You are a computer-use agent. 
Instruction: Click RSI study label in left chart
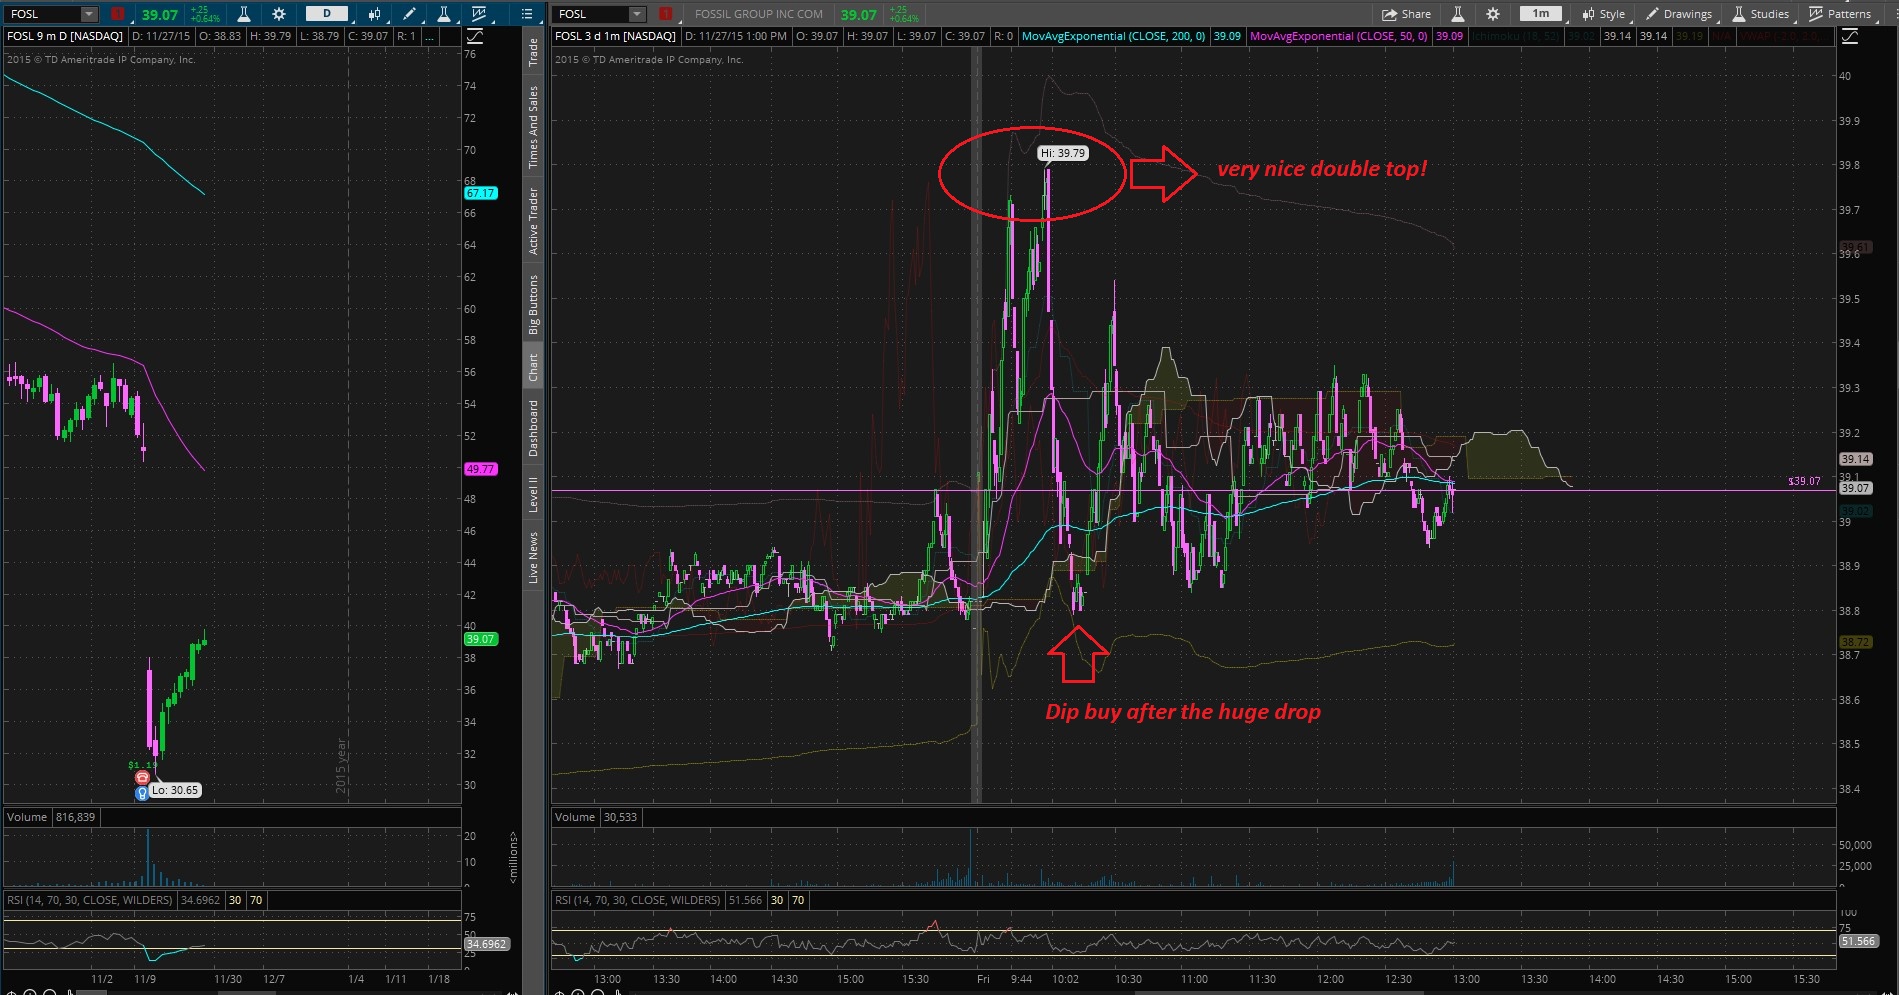tap(89, 900)
